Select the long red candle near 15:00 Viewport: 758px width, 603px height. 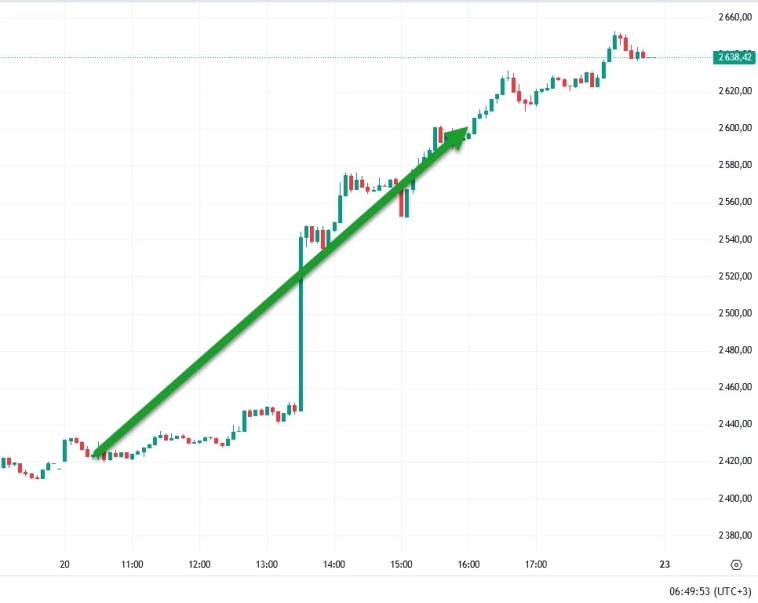coord(402,200)
